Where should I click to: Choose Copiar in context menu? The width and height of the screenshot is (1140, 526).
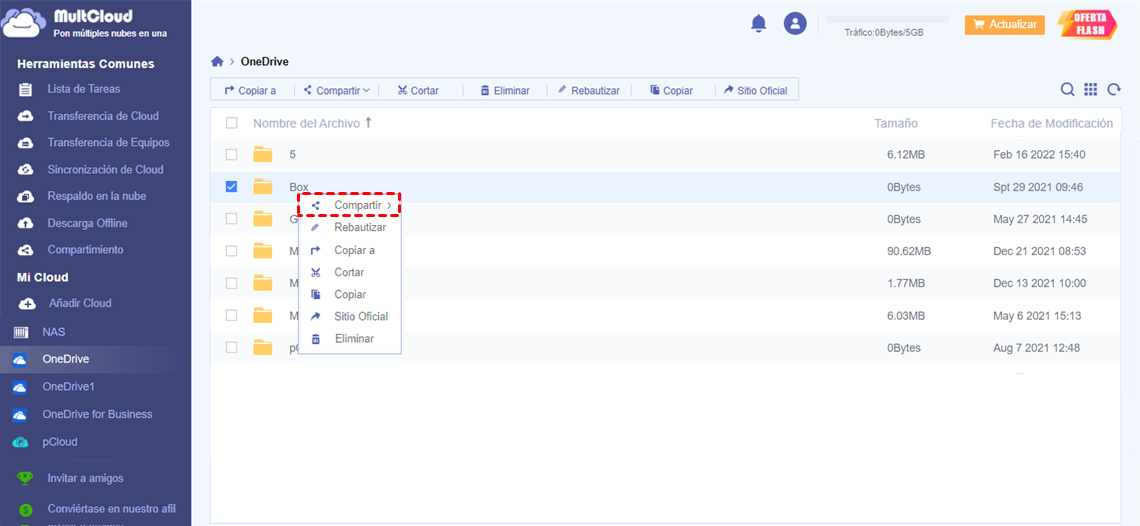tap(350, 294)
